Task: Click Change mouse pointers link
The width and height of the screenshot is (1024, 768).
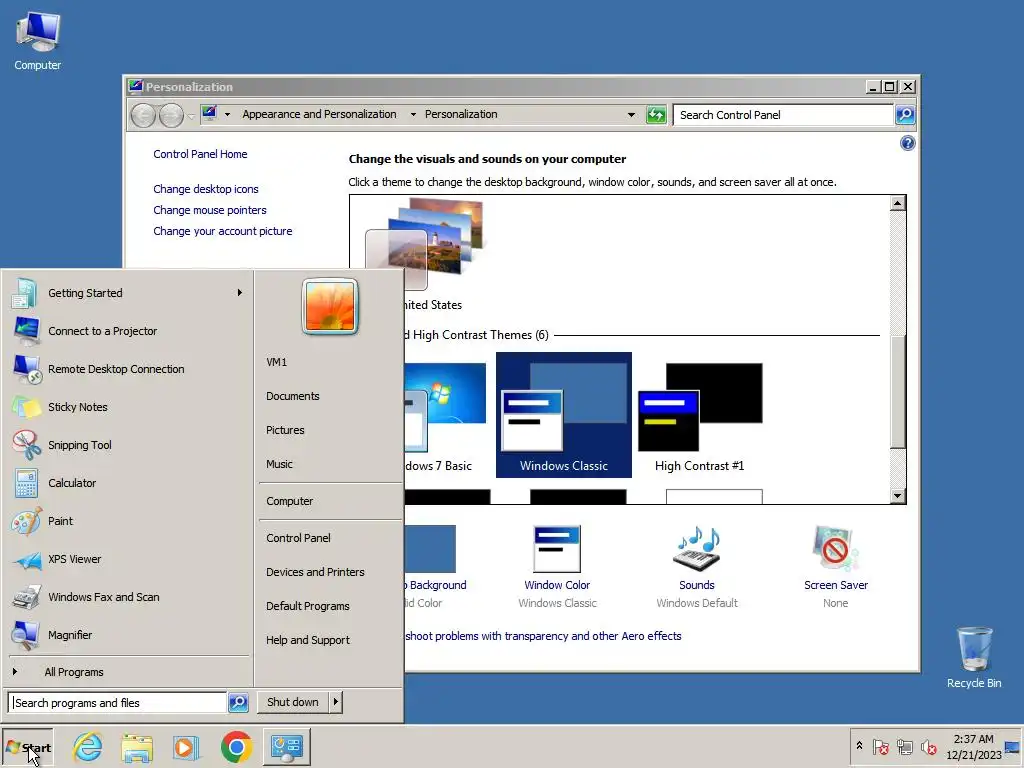Action: click(210, 210)
